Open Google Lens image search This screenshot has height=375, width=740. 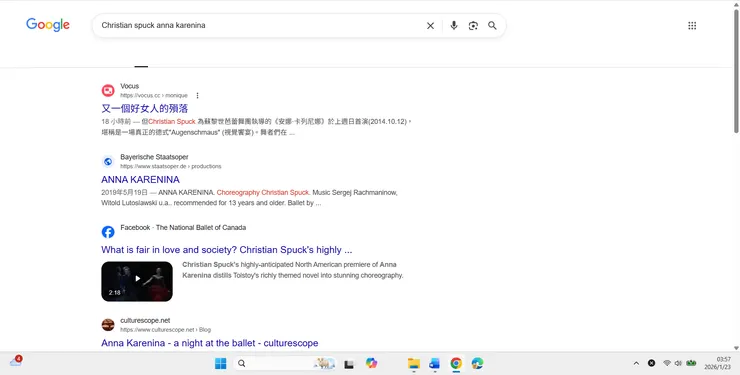coord(473,25)
